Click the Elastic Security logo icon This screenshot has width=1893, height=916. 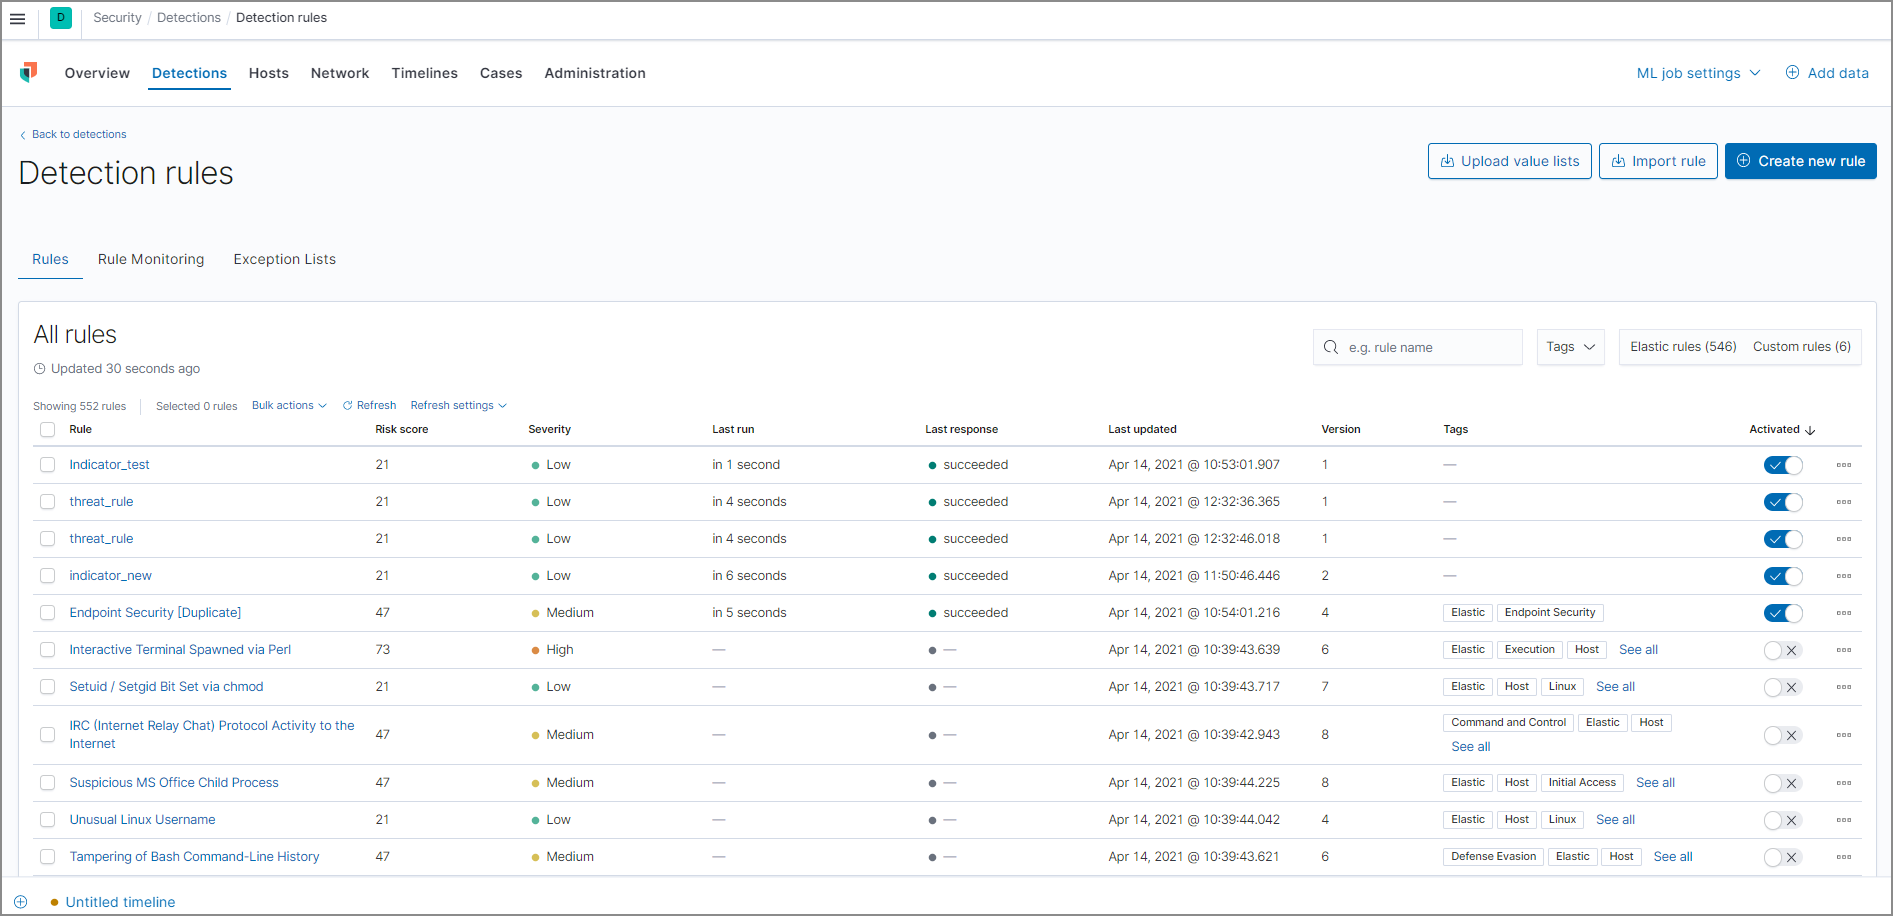point(29,72)
